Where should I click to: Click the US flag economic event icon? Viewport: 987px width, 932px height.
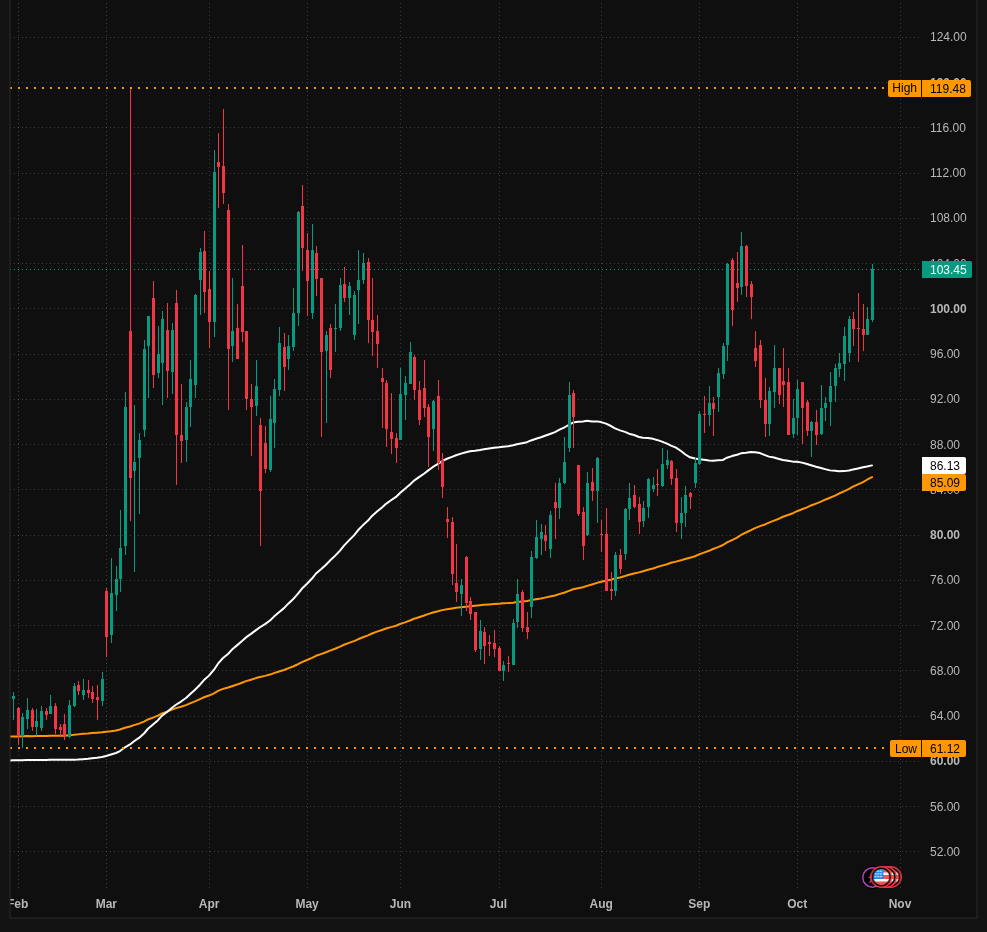tap(881, 877)
